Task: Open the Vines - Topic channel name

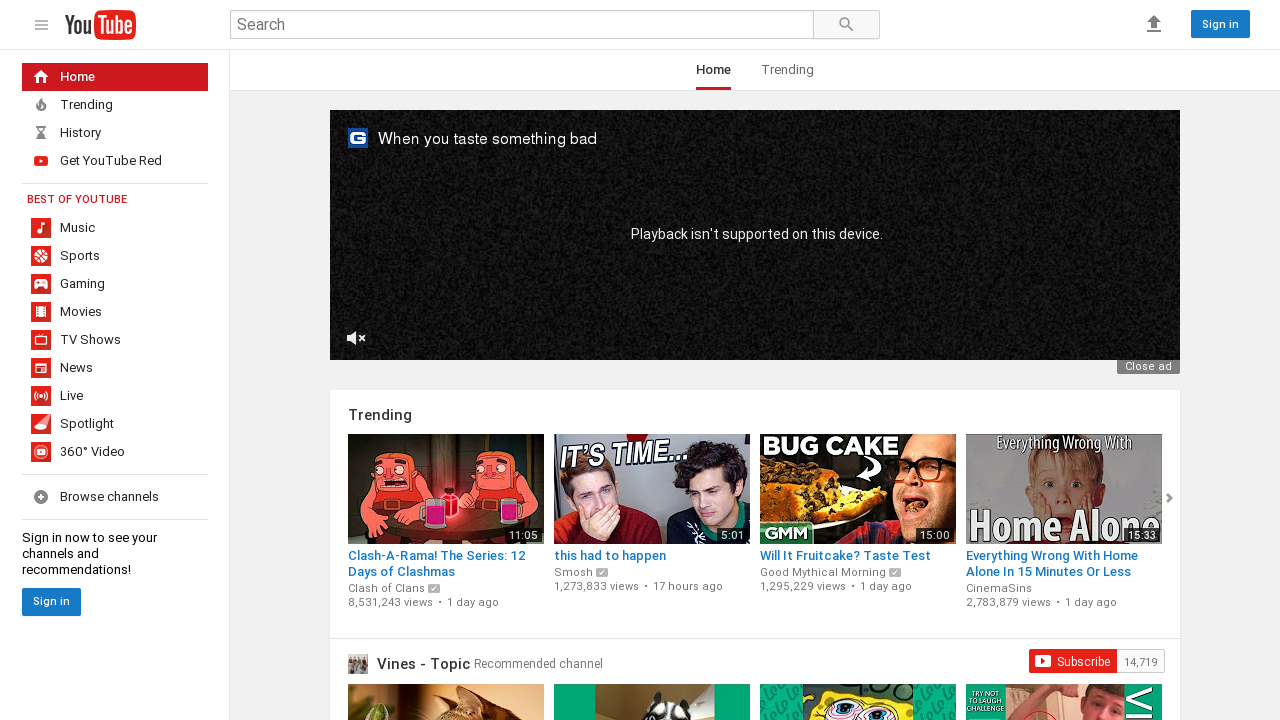Action: tap(423, 664)
